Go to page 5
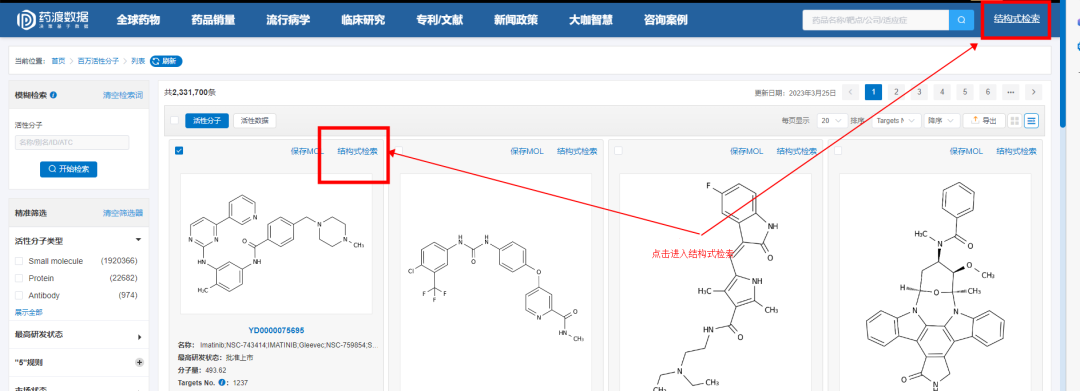 (x=965, y=92)
